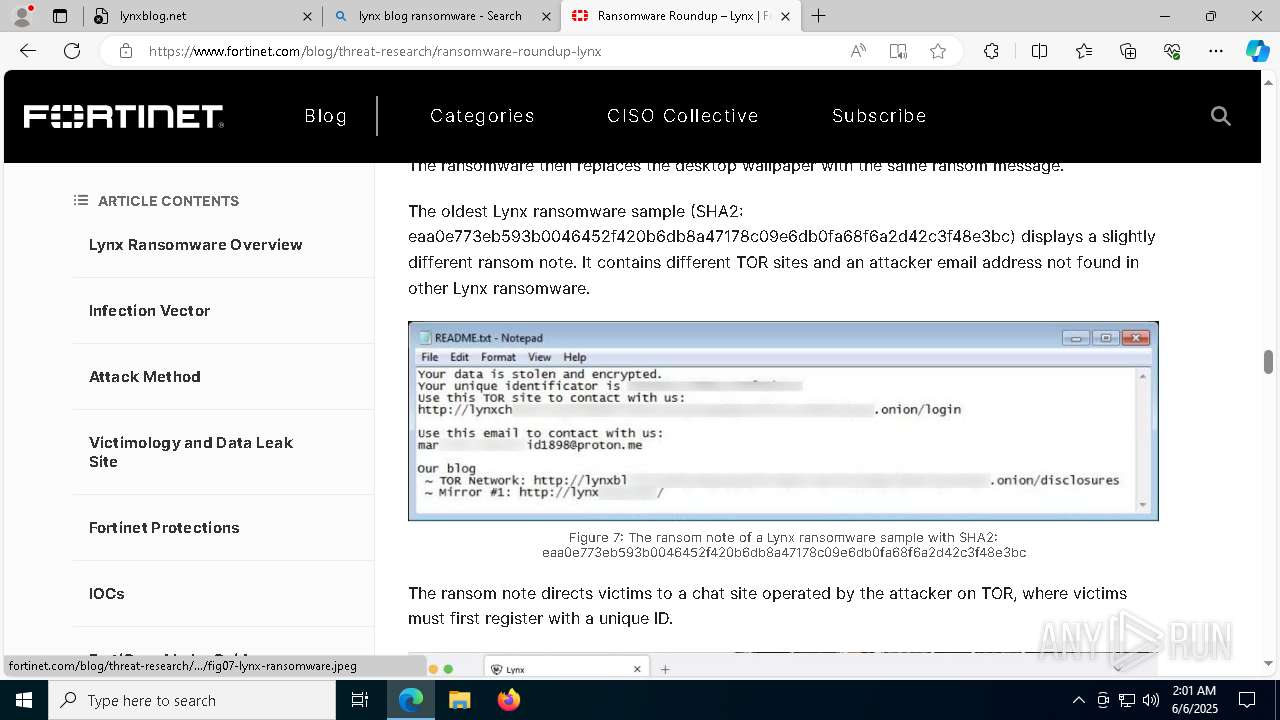Open the Categories menu
The width and height of the screenshot is (1280, 720).
click(x=482, y=116)
